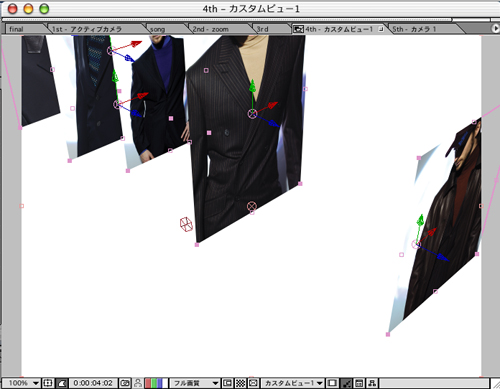Click the dark highlighted icon in bottom bar
Screen dimensions: 500x389
(346, 383)
